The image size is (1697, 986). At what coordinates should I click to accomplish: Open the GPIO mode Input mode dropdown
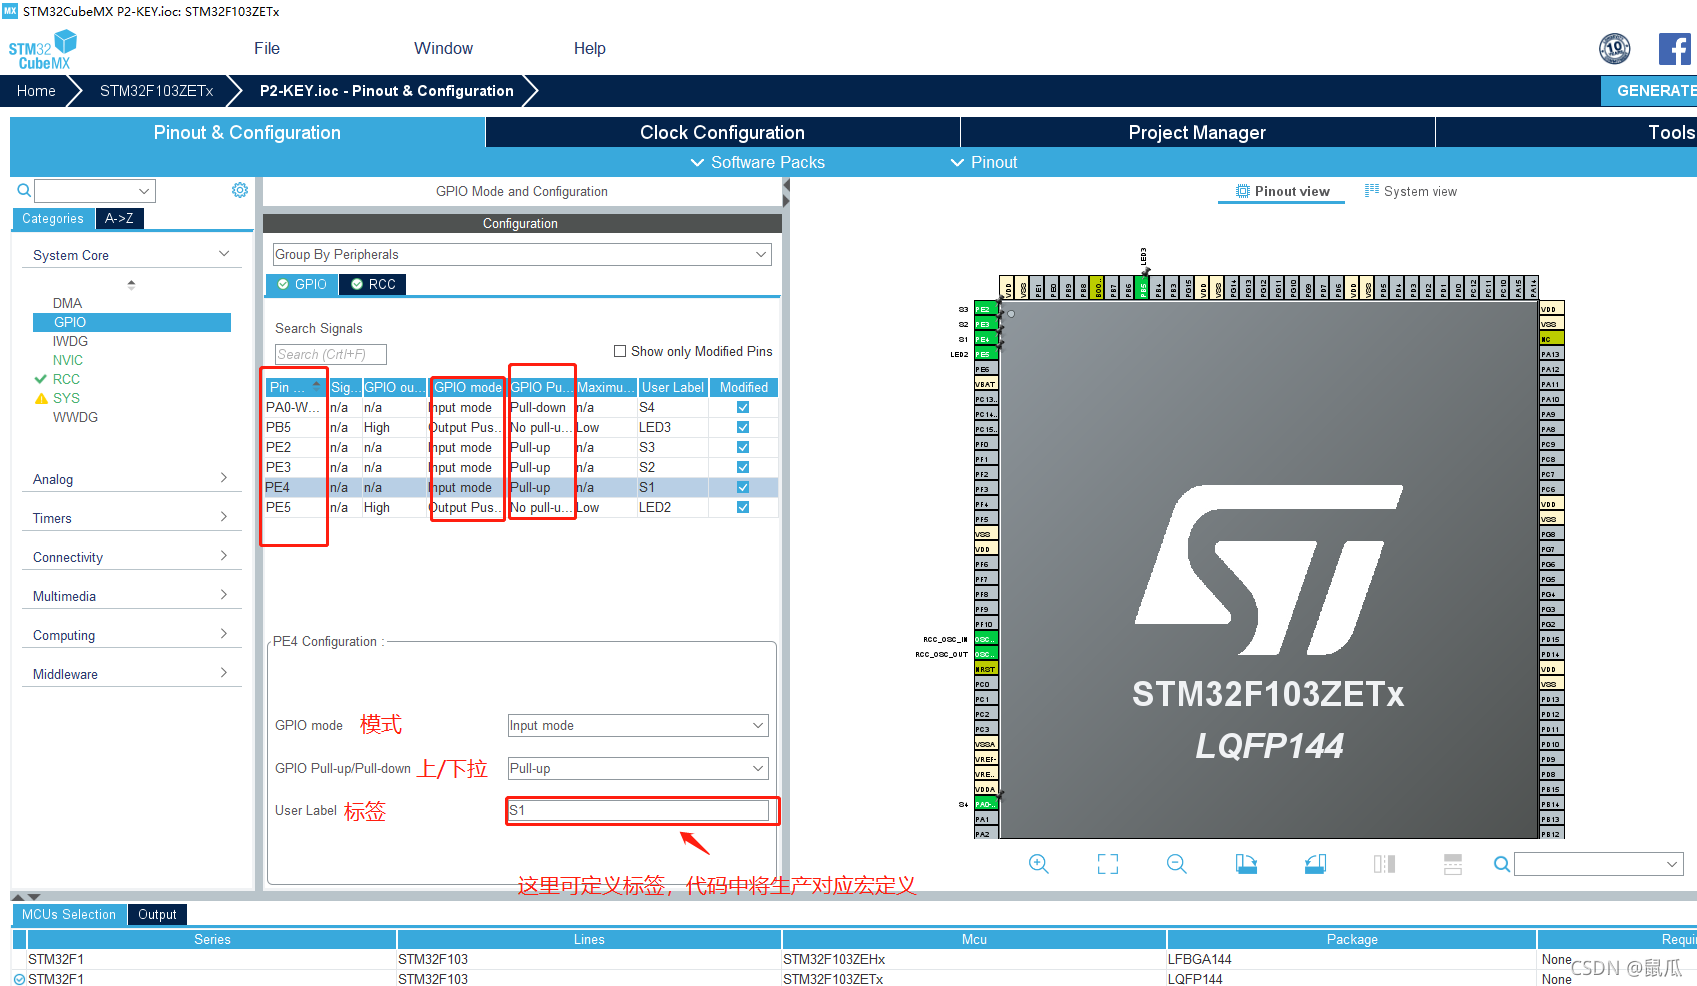click(x=638, y=725)
